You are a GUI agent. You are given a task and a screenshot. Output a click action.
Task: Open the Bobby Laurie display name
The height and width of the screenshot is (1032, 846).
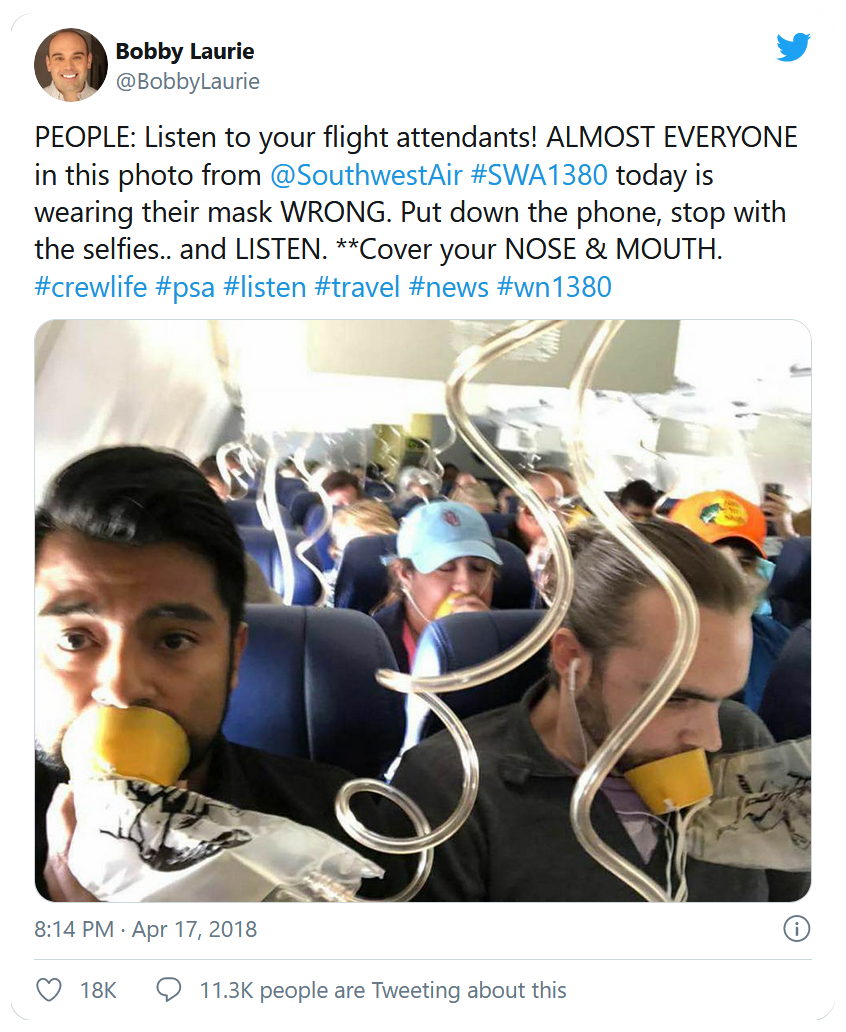pos(185,51)
